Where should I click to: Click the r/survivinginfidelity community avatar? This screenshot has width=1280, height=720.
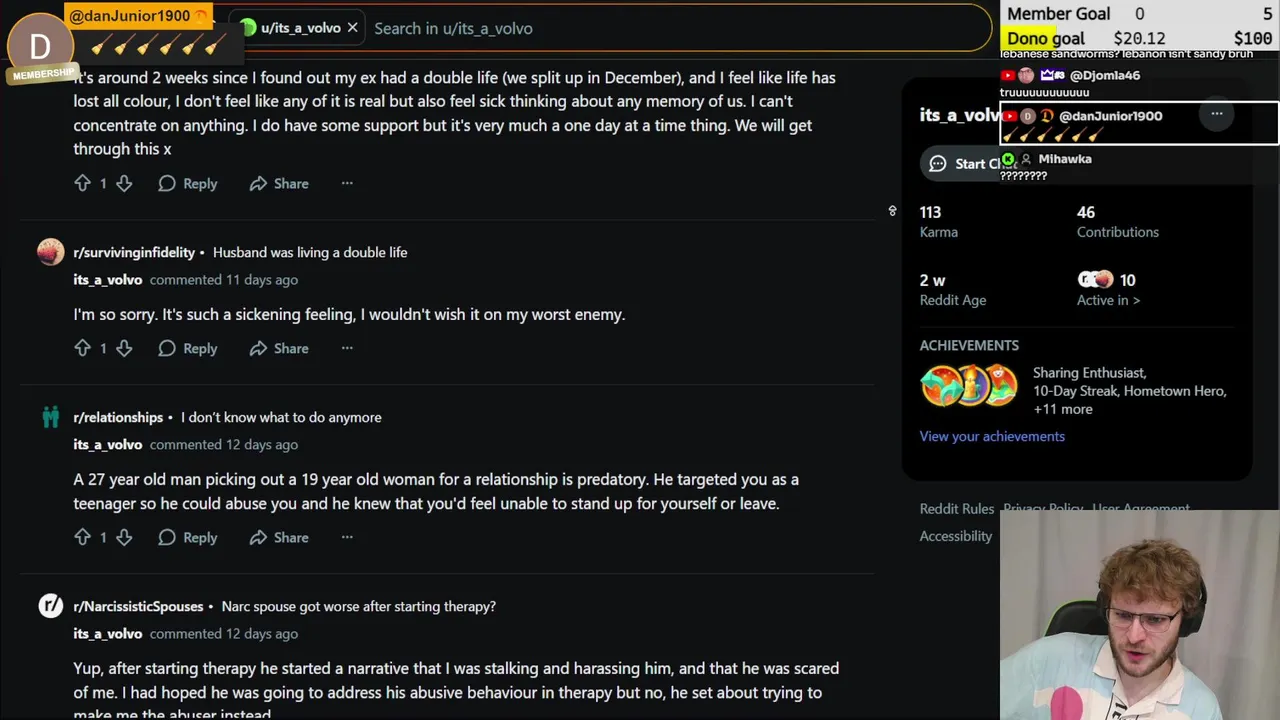pos(50,252)
